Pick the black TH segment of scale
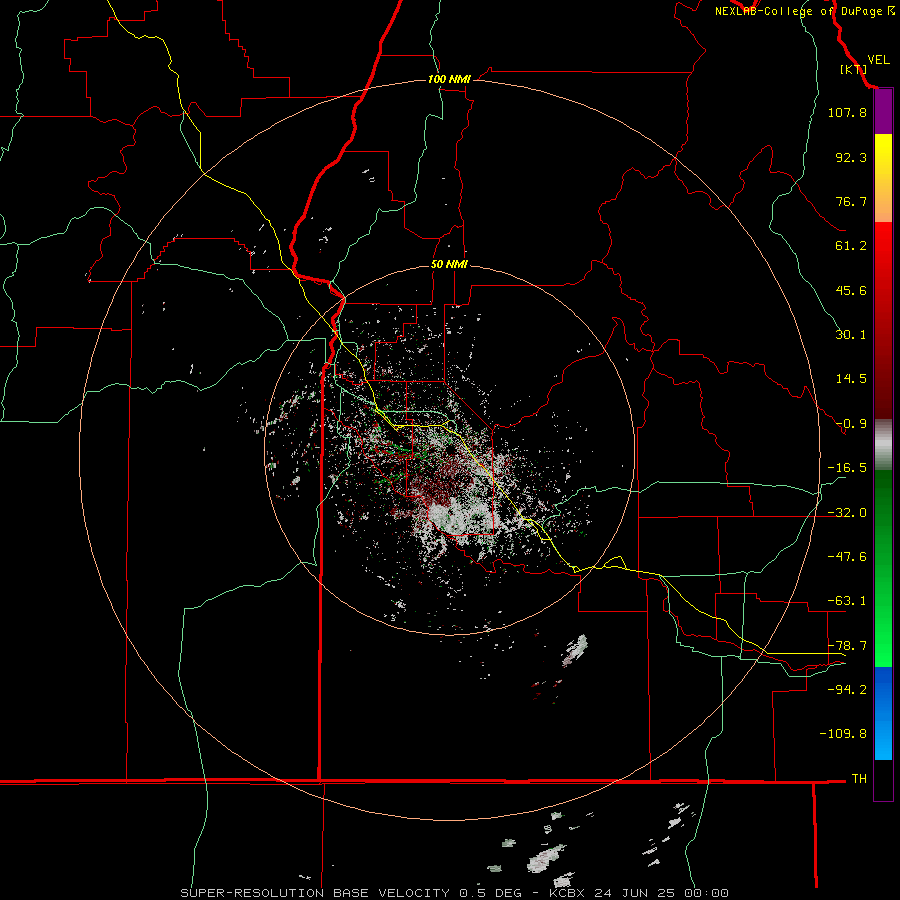This screenshot has width=900, height=900. tap(883, 779)
